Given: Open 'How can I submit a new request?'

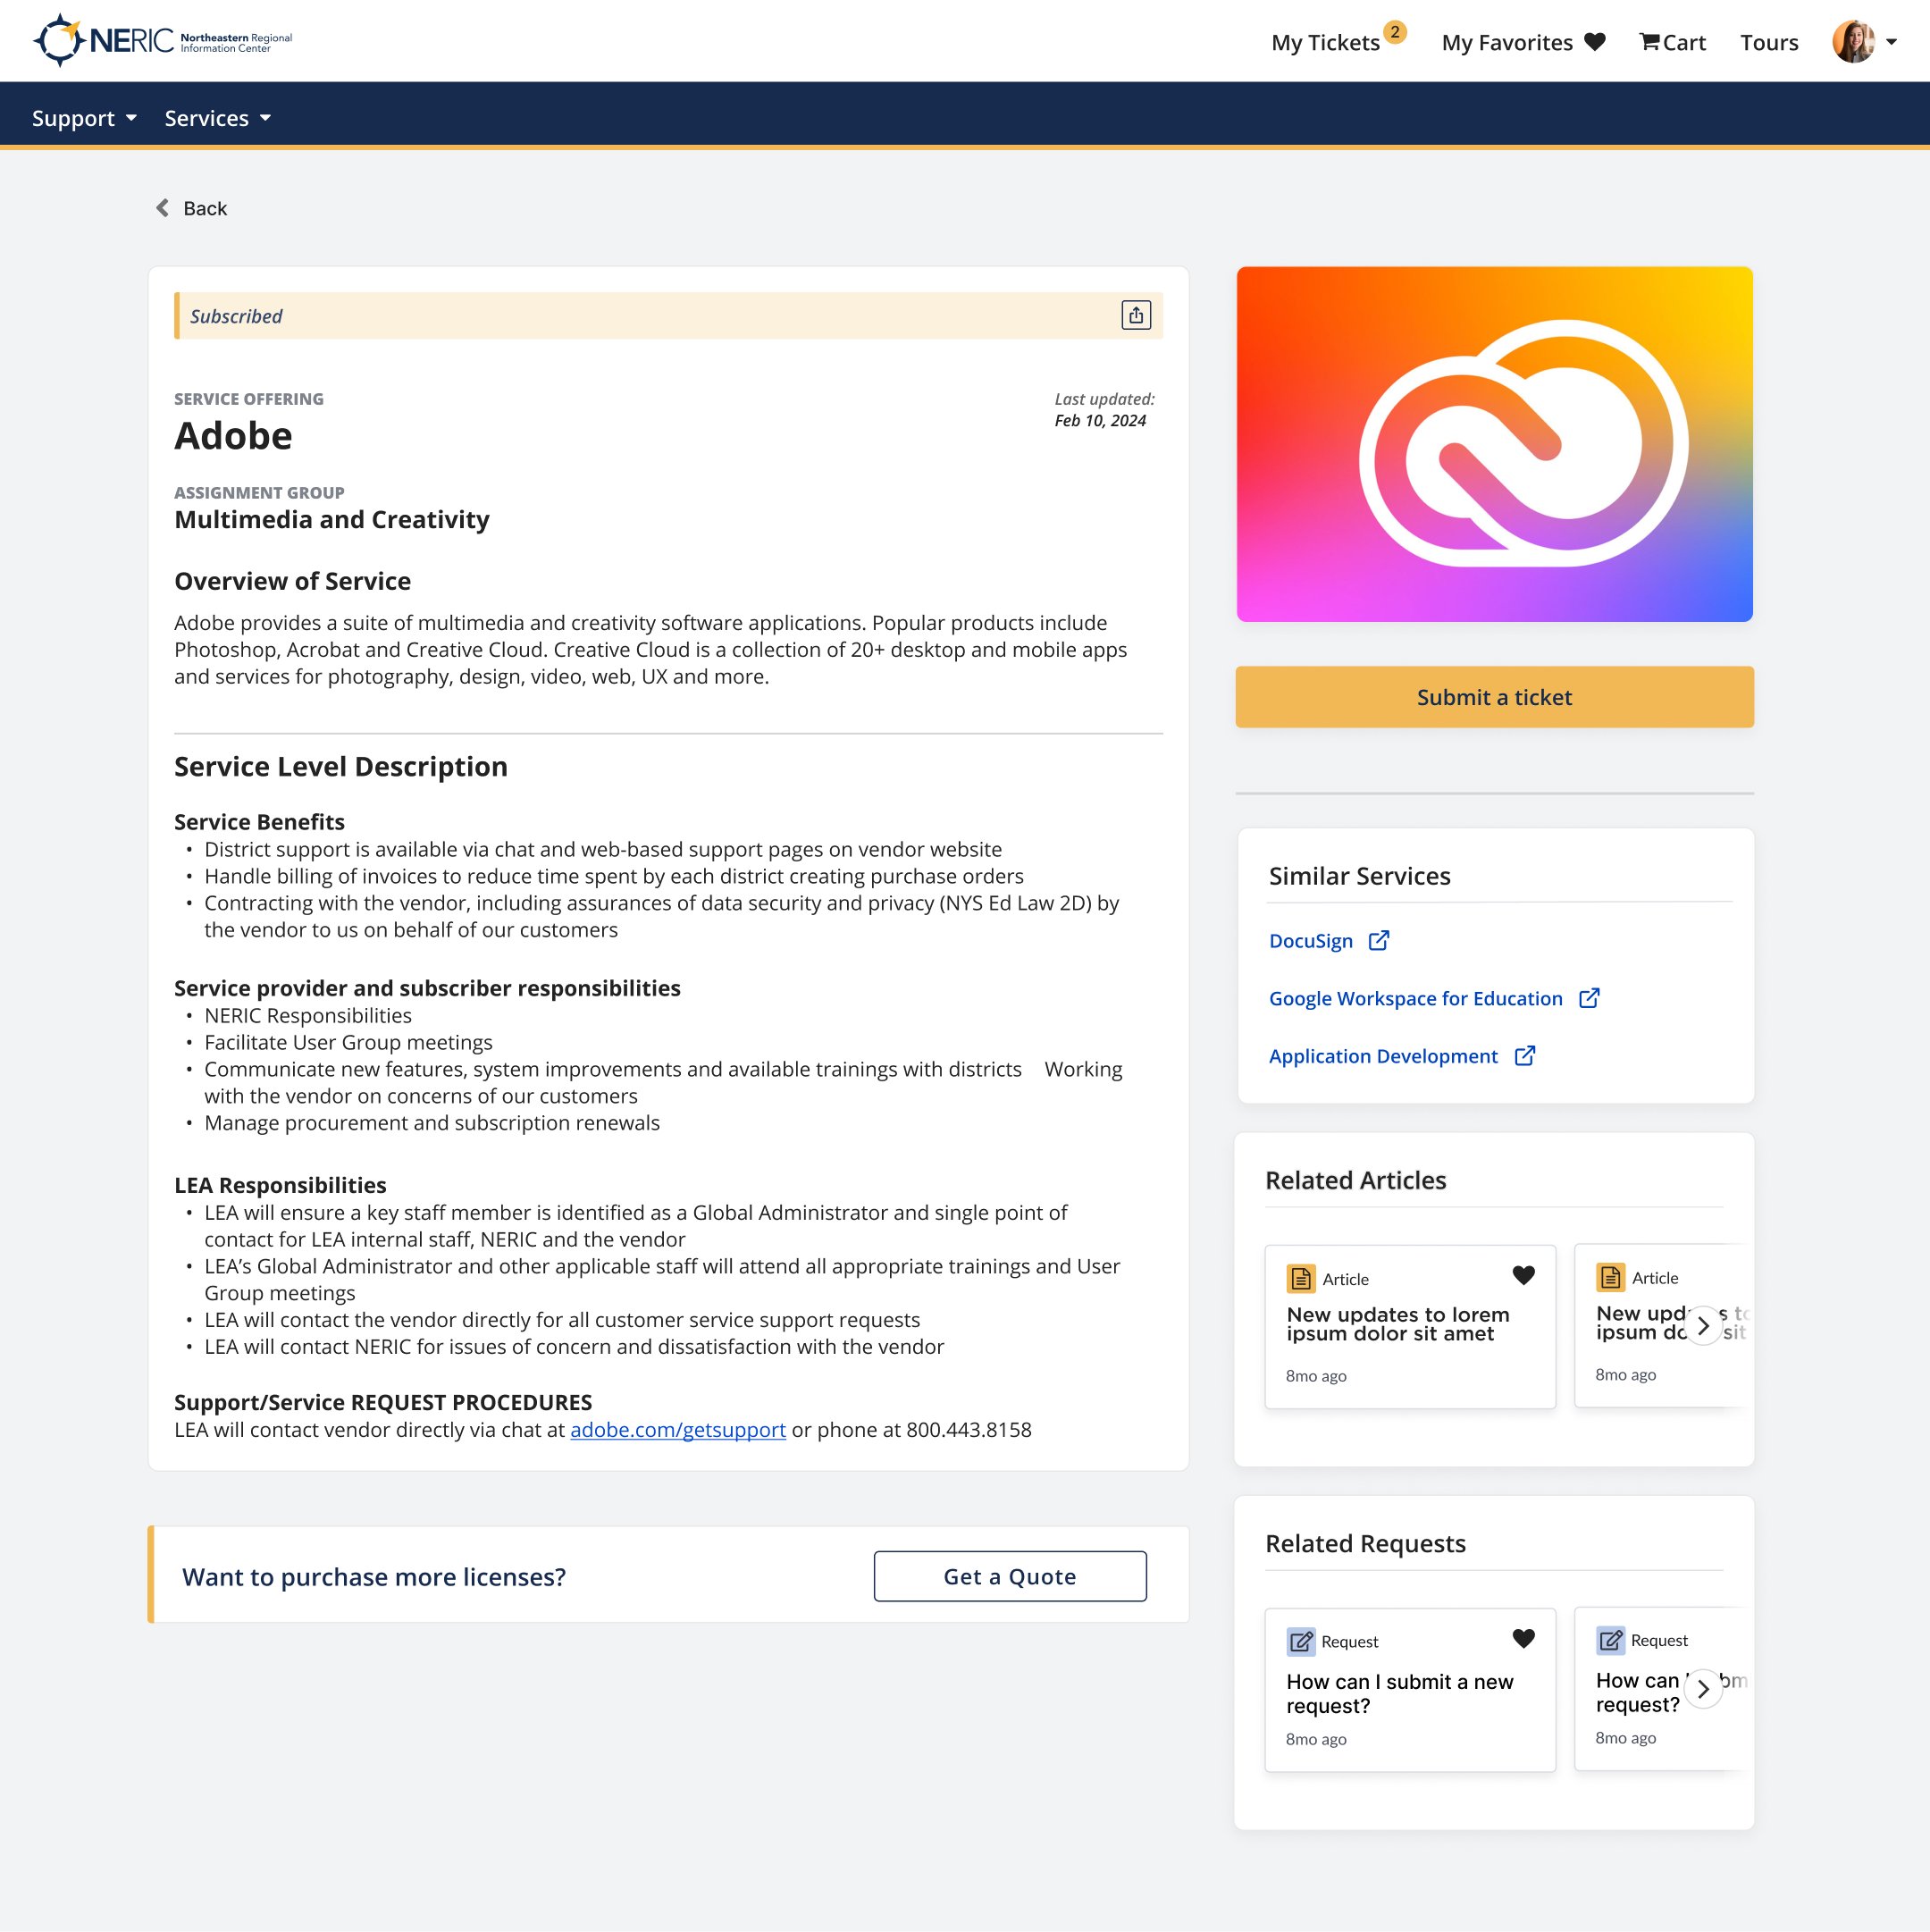Looking at the screenshot, I should pos(1399,1694).
